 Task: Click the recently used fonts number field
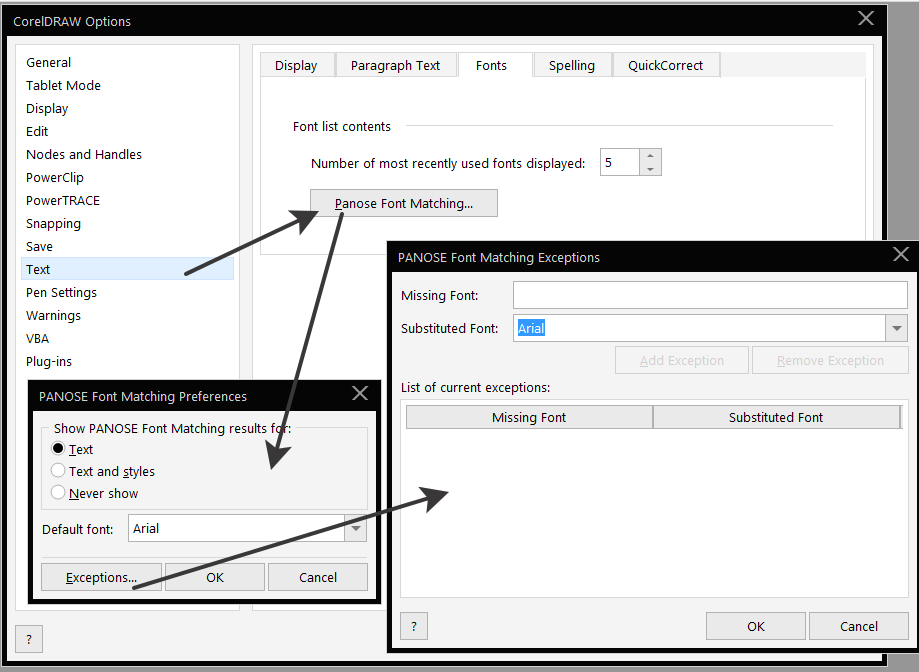[620, 162]
